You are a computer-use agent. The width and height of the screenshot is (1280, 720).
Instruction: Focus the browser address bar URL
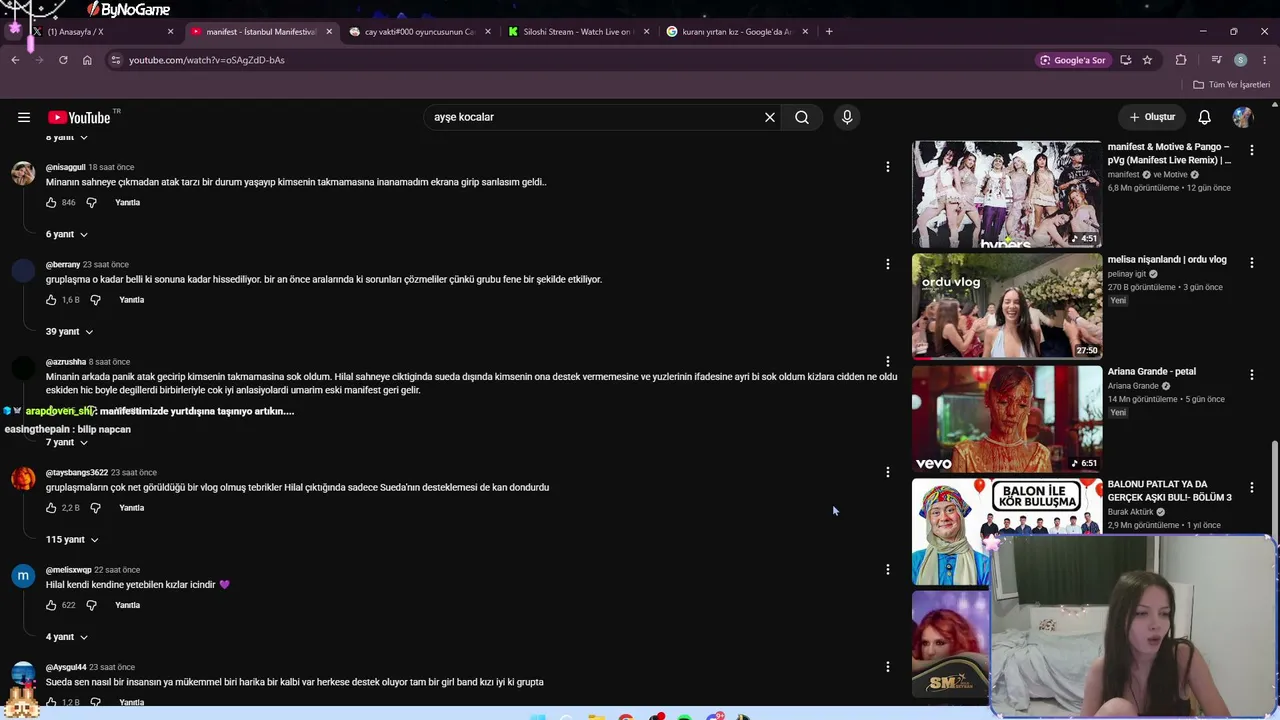[x=207, y=60]
